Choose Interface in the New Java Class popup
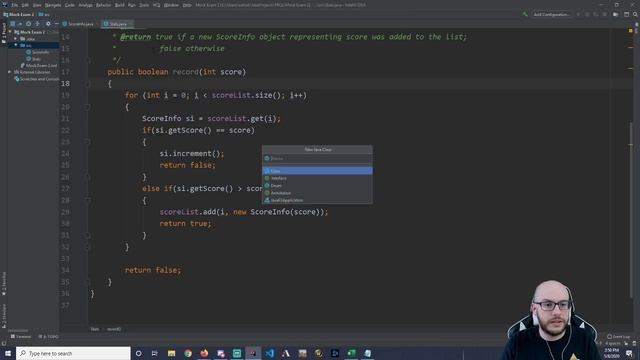640x360 pixels. click(317, 178)
